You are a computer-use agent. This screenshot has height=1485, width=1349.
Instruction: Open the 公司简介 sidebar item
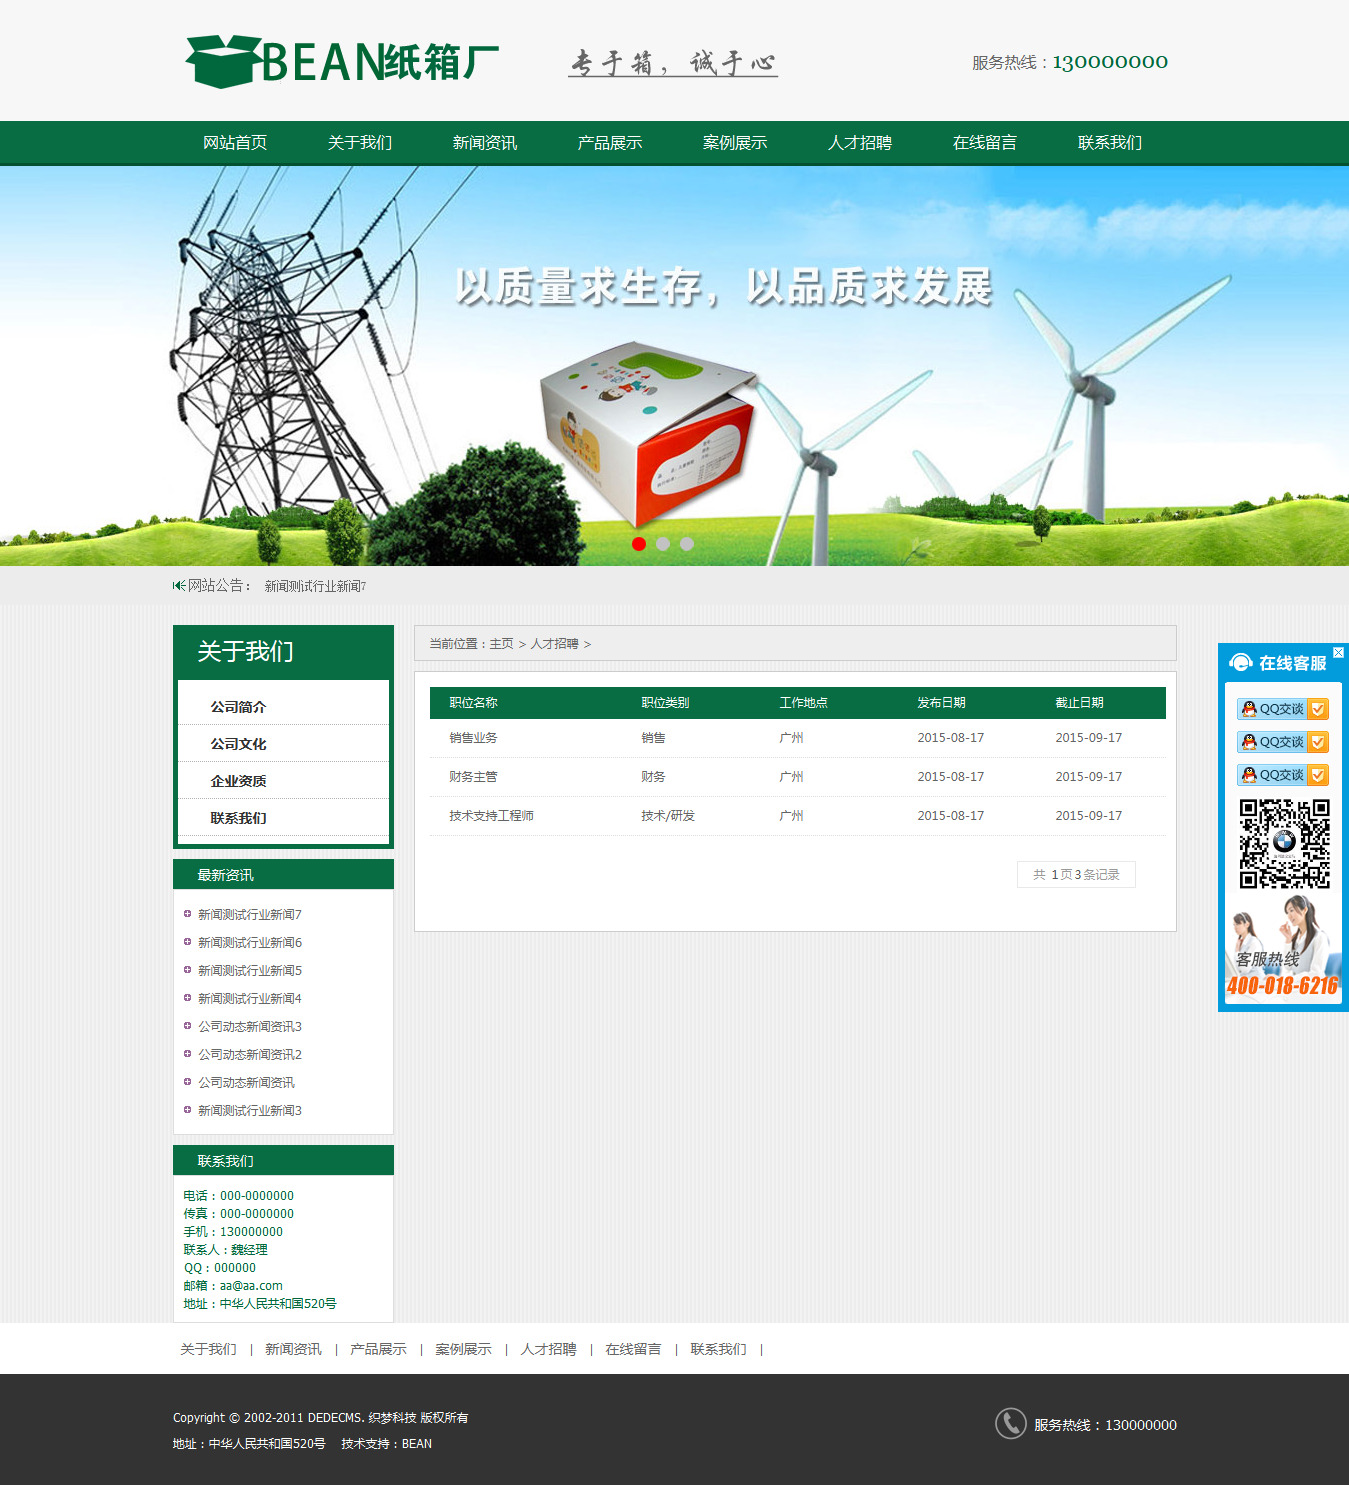click(238, 707)
